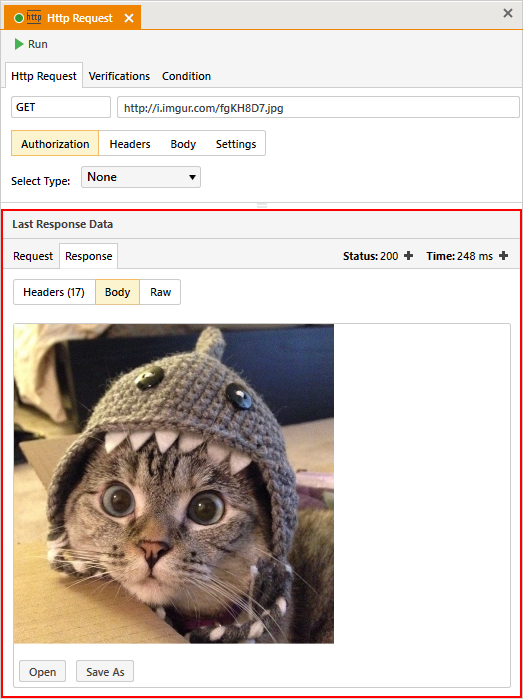Image resolution: width=523 pixels, height=699 pixels.
Task: Click the cat image preview
Action: (174, 484)
